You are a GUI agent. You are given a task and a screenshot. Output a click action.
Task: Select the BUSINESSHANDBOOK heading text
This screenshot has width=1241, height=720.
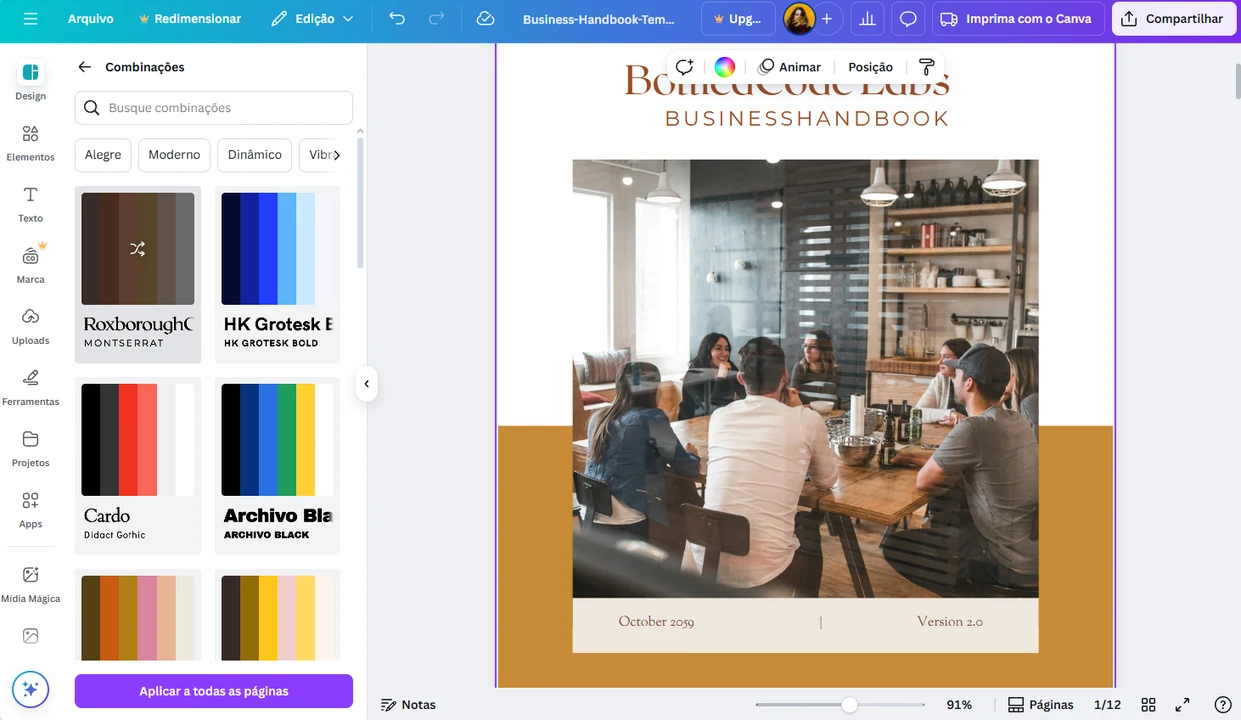point(807,119)
